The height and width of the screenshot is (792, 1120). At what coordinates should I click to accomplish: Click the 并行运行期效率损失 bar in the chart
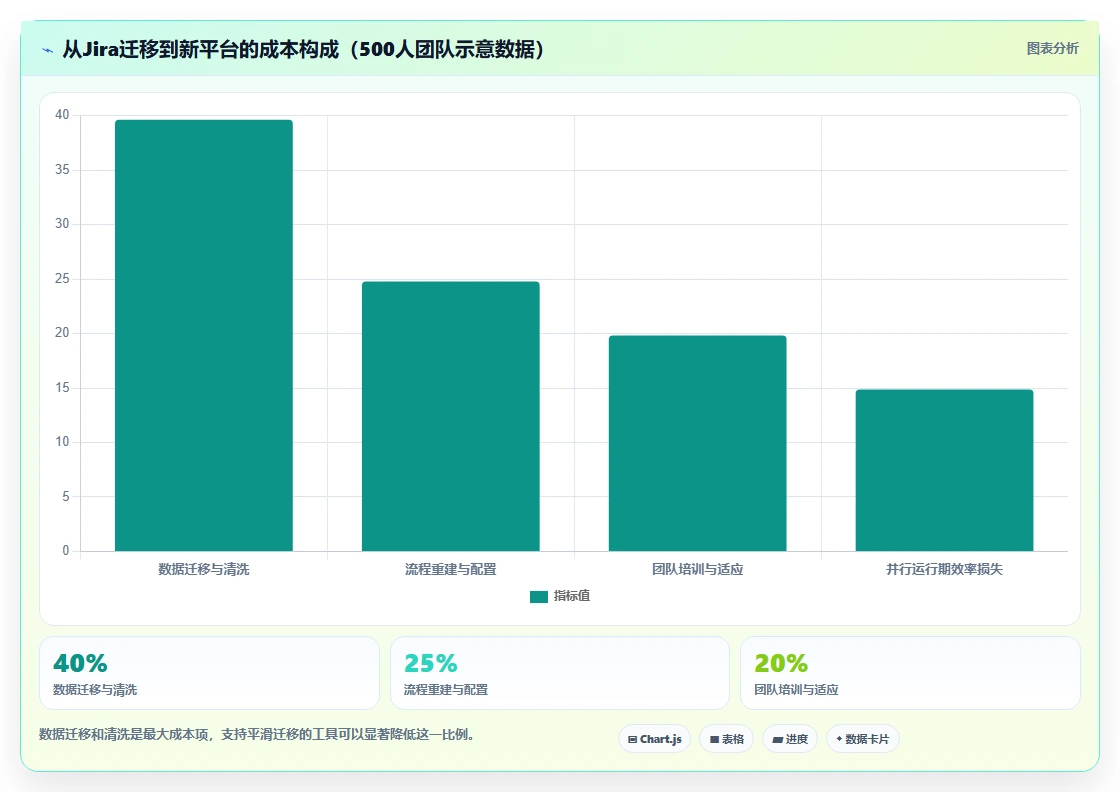[x=944, y=470]
